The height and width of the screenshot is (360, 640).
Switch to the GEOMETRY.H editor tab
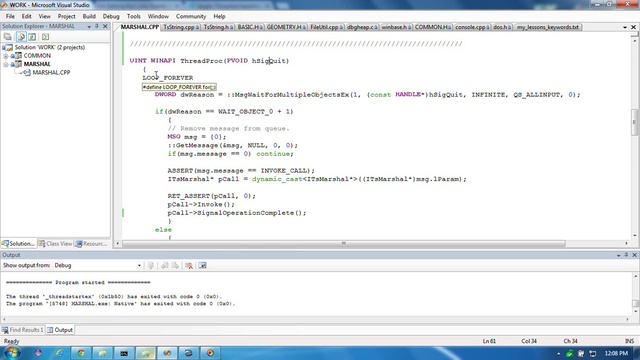point(287,27)
